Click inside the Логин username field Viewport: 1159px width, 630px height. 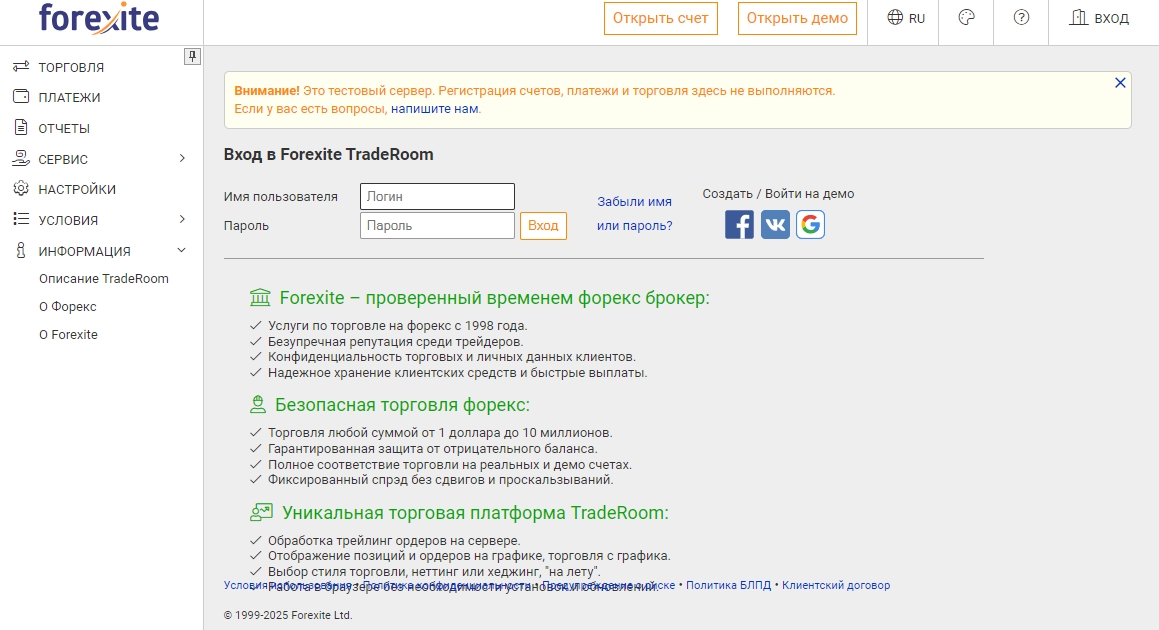[x=437, y=196]
